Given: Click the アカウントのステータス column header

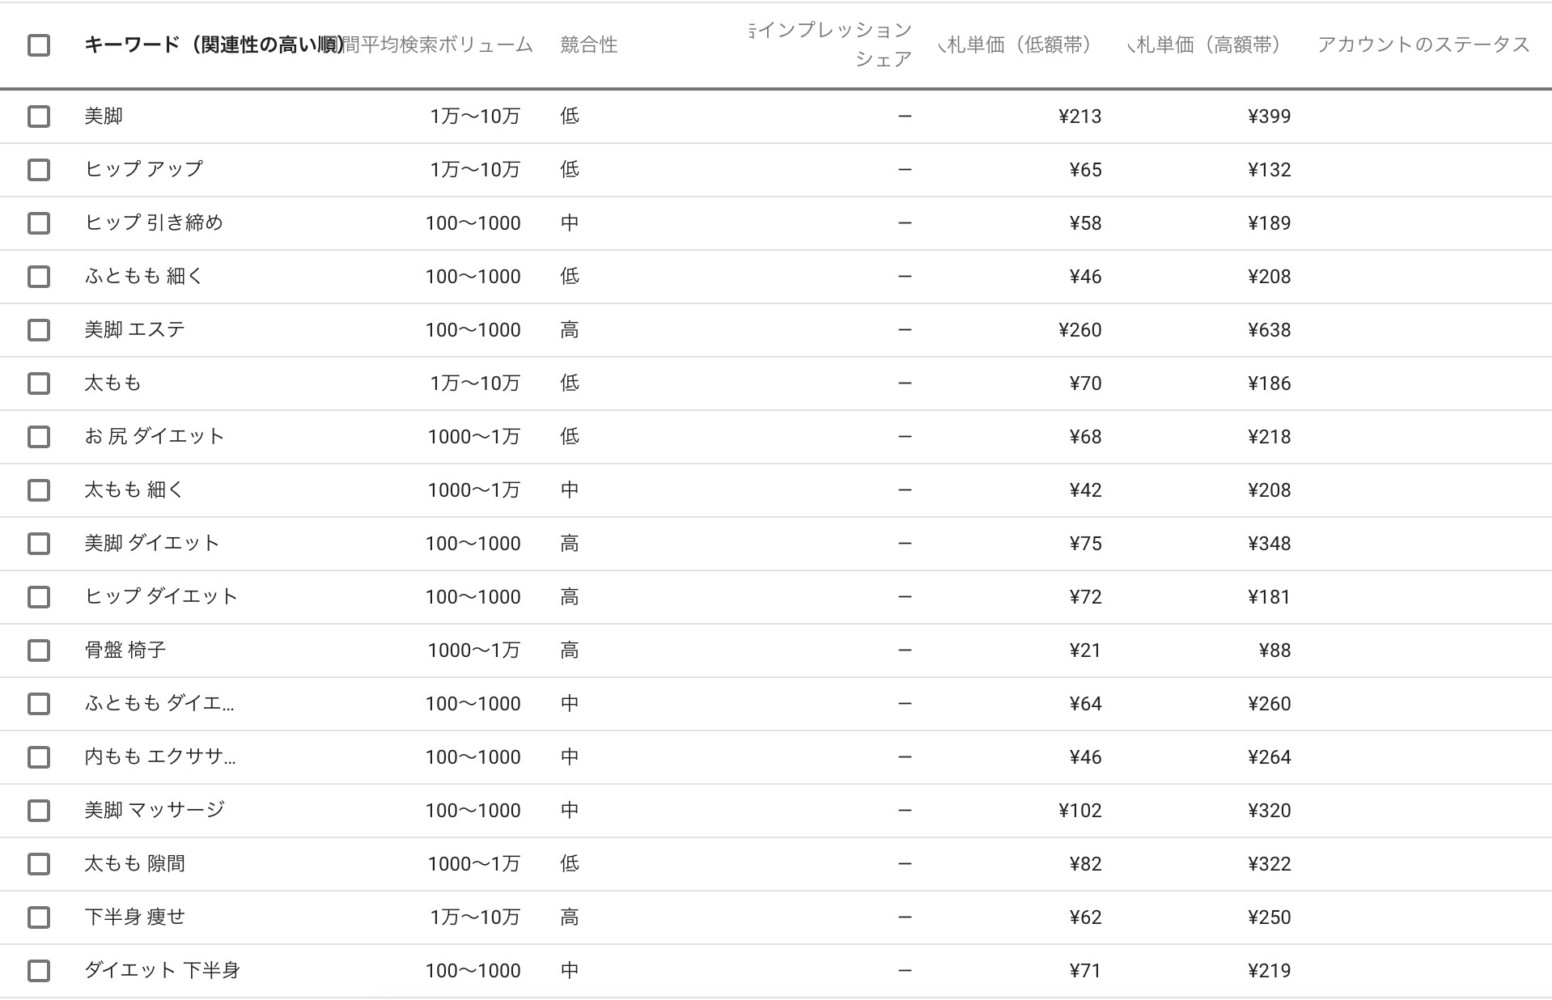Looking at the screenshot, I should [1423, 45].
